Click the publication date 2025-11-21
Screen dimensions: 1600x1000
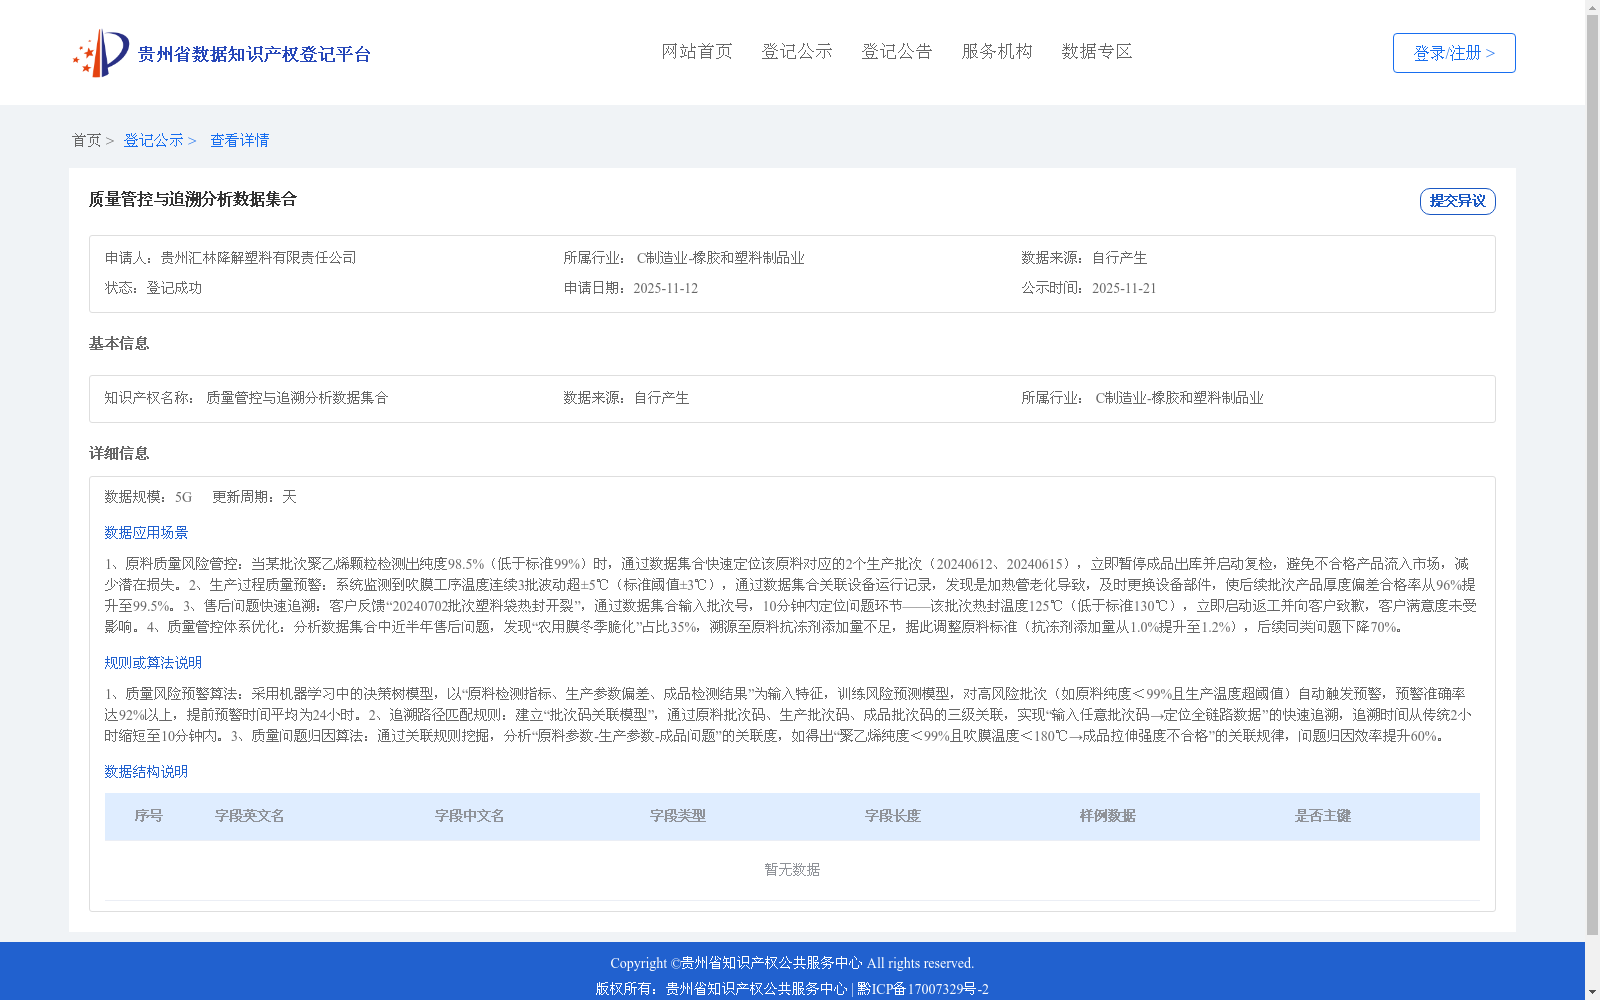pos(1124,288)
